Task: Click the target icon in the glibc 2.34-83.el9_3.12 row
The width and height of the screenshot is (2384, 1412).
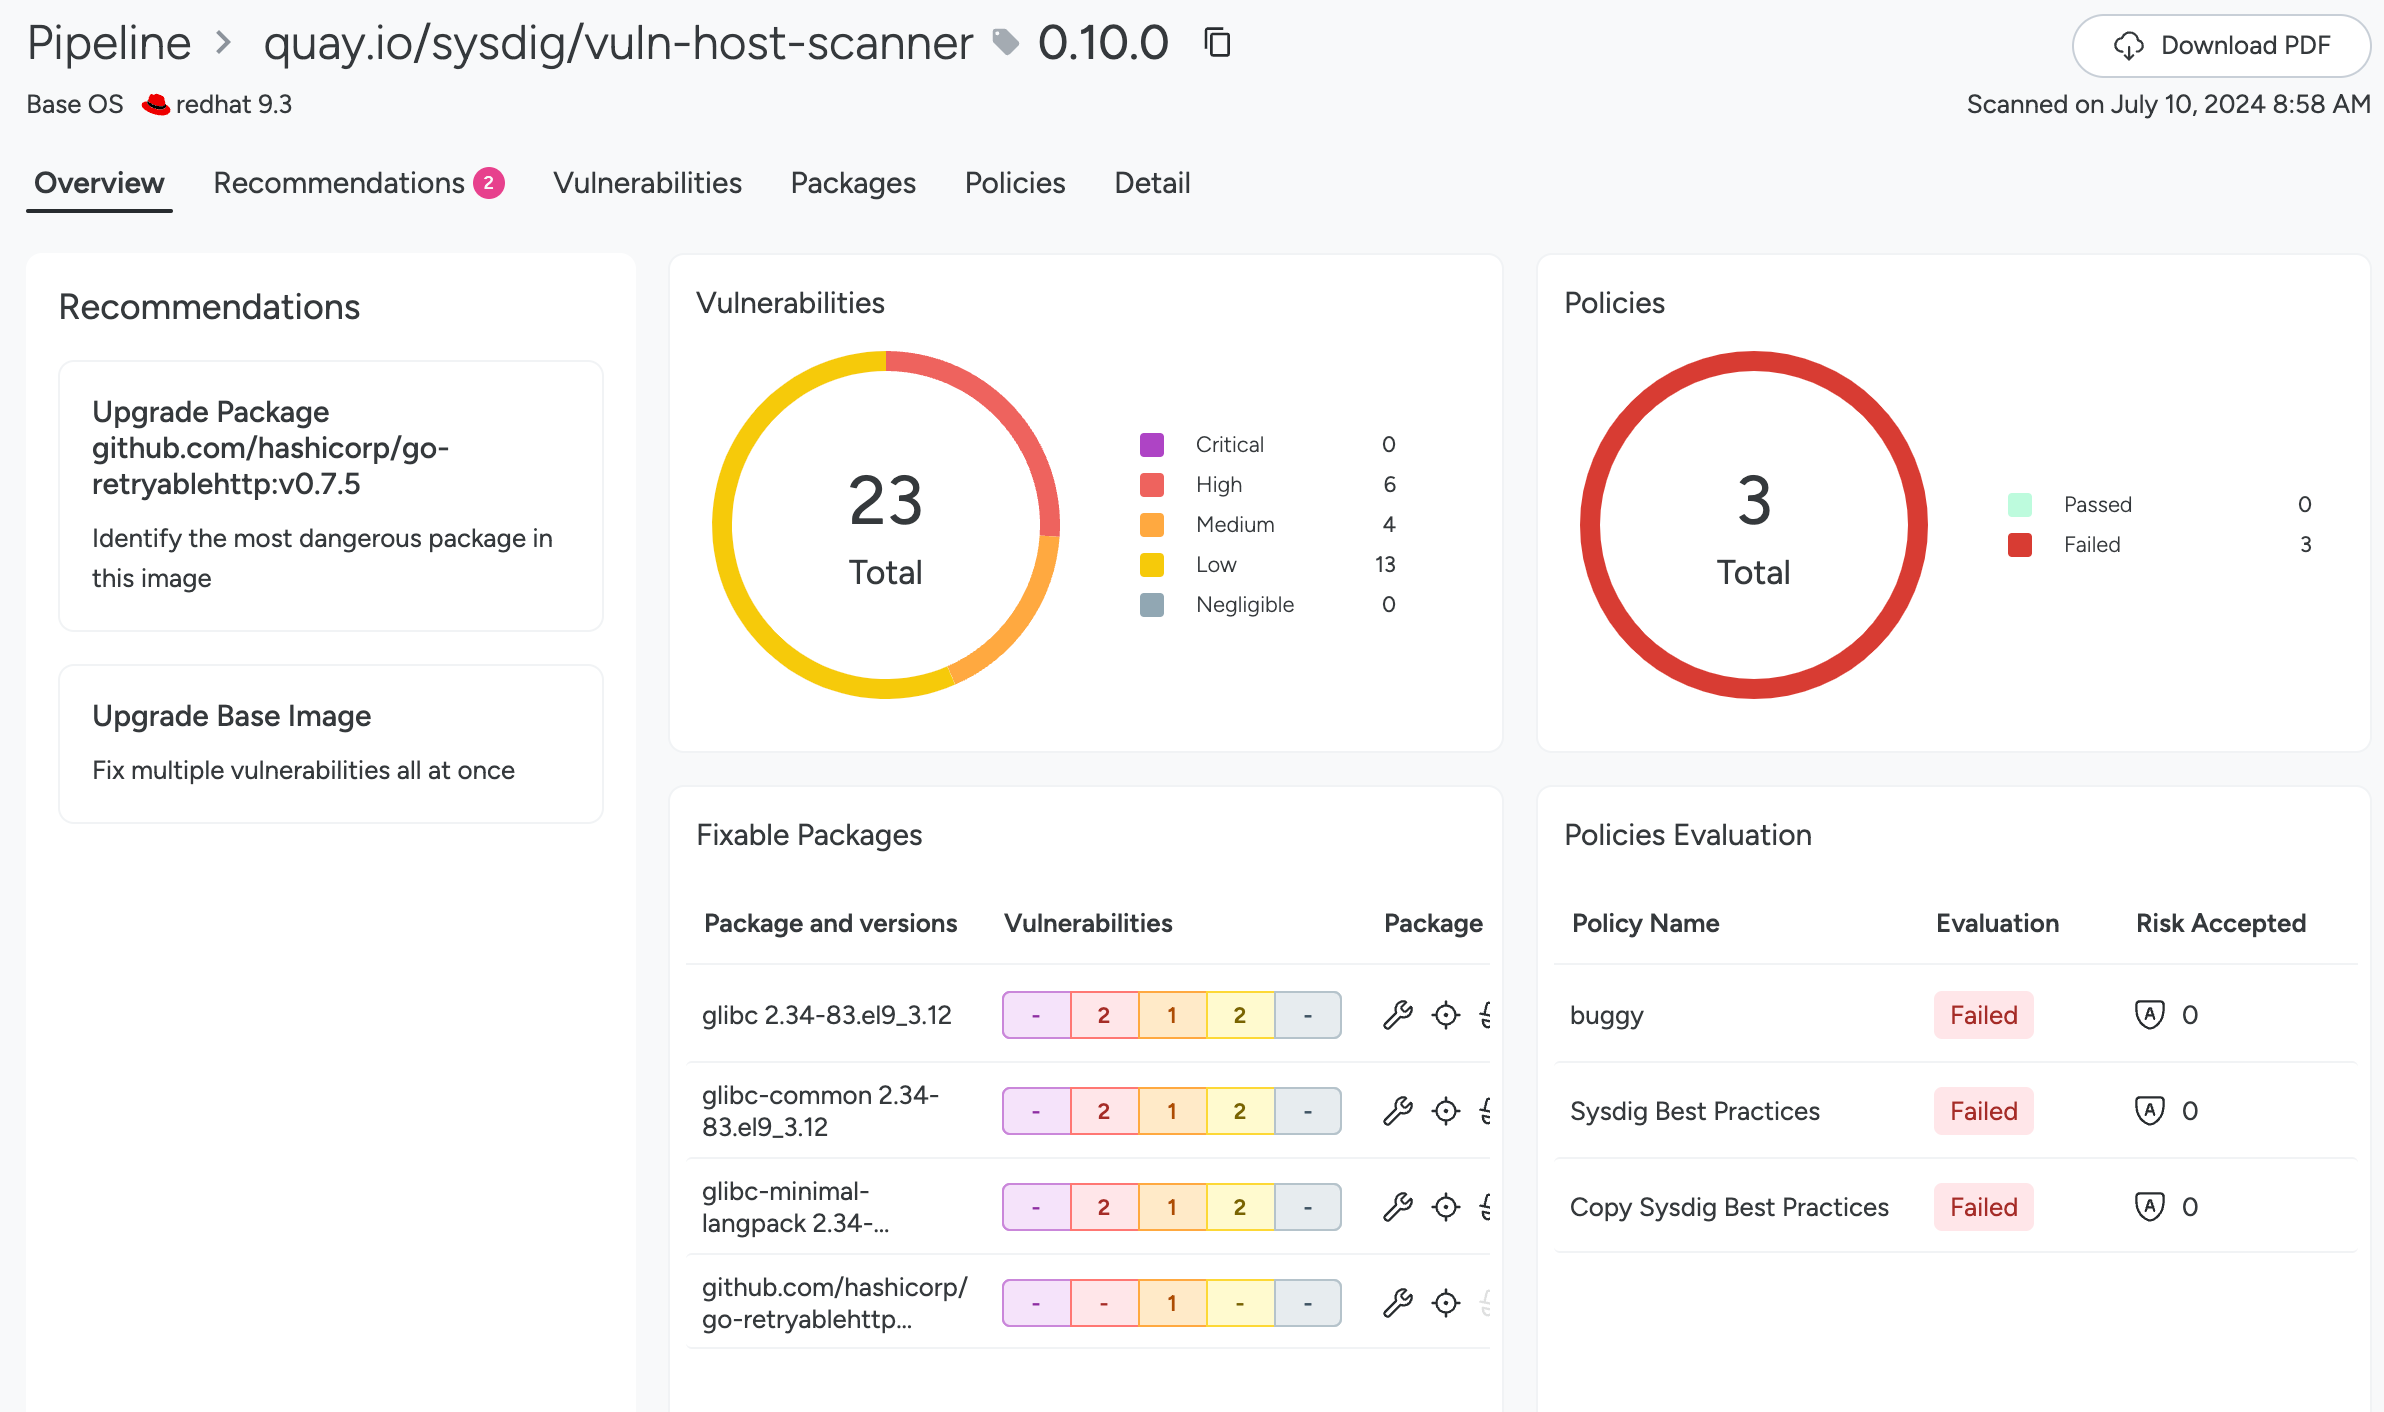Action: 1446,1015
